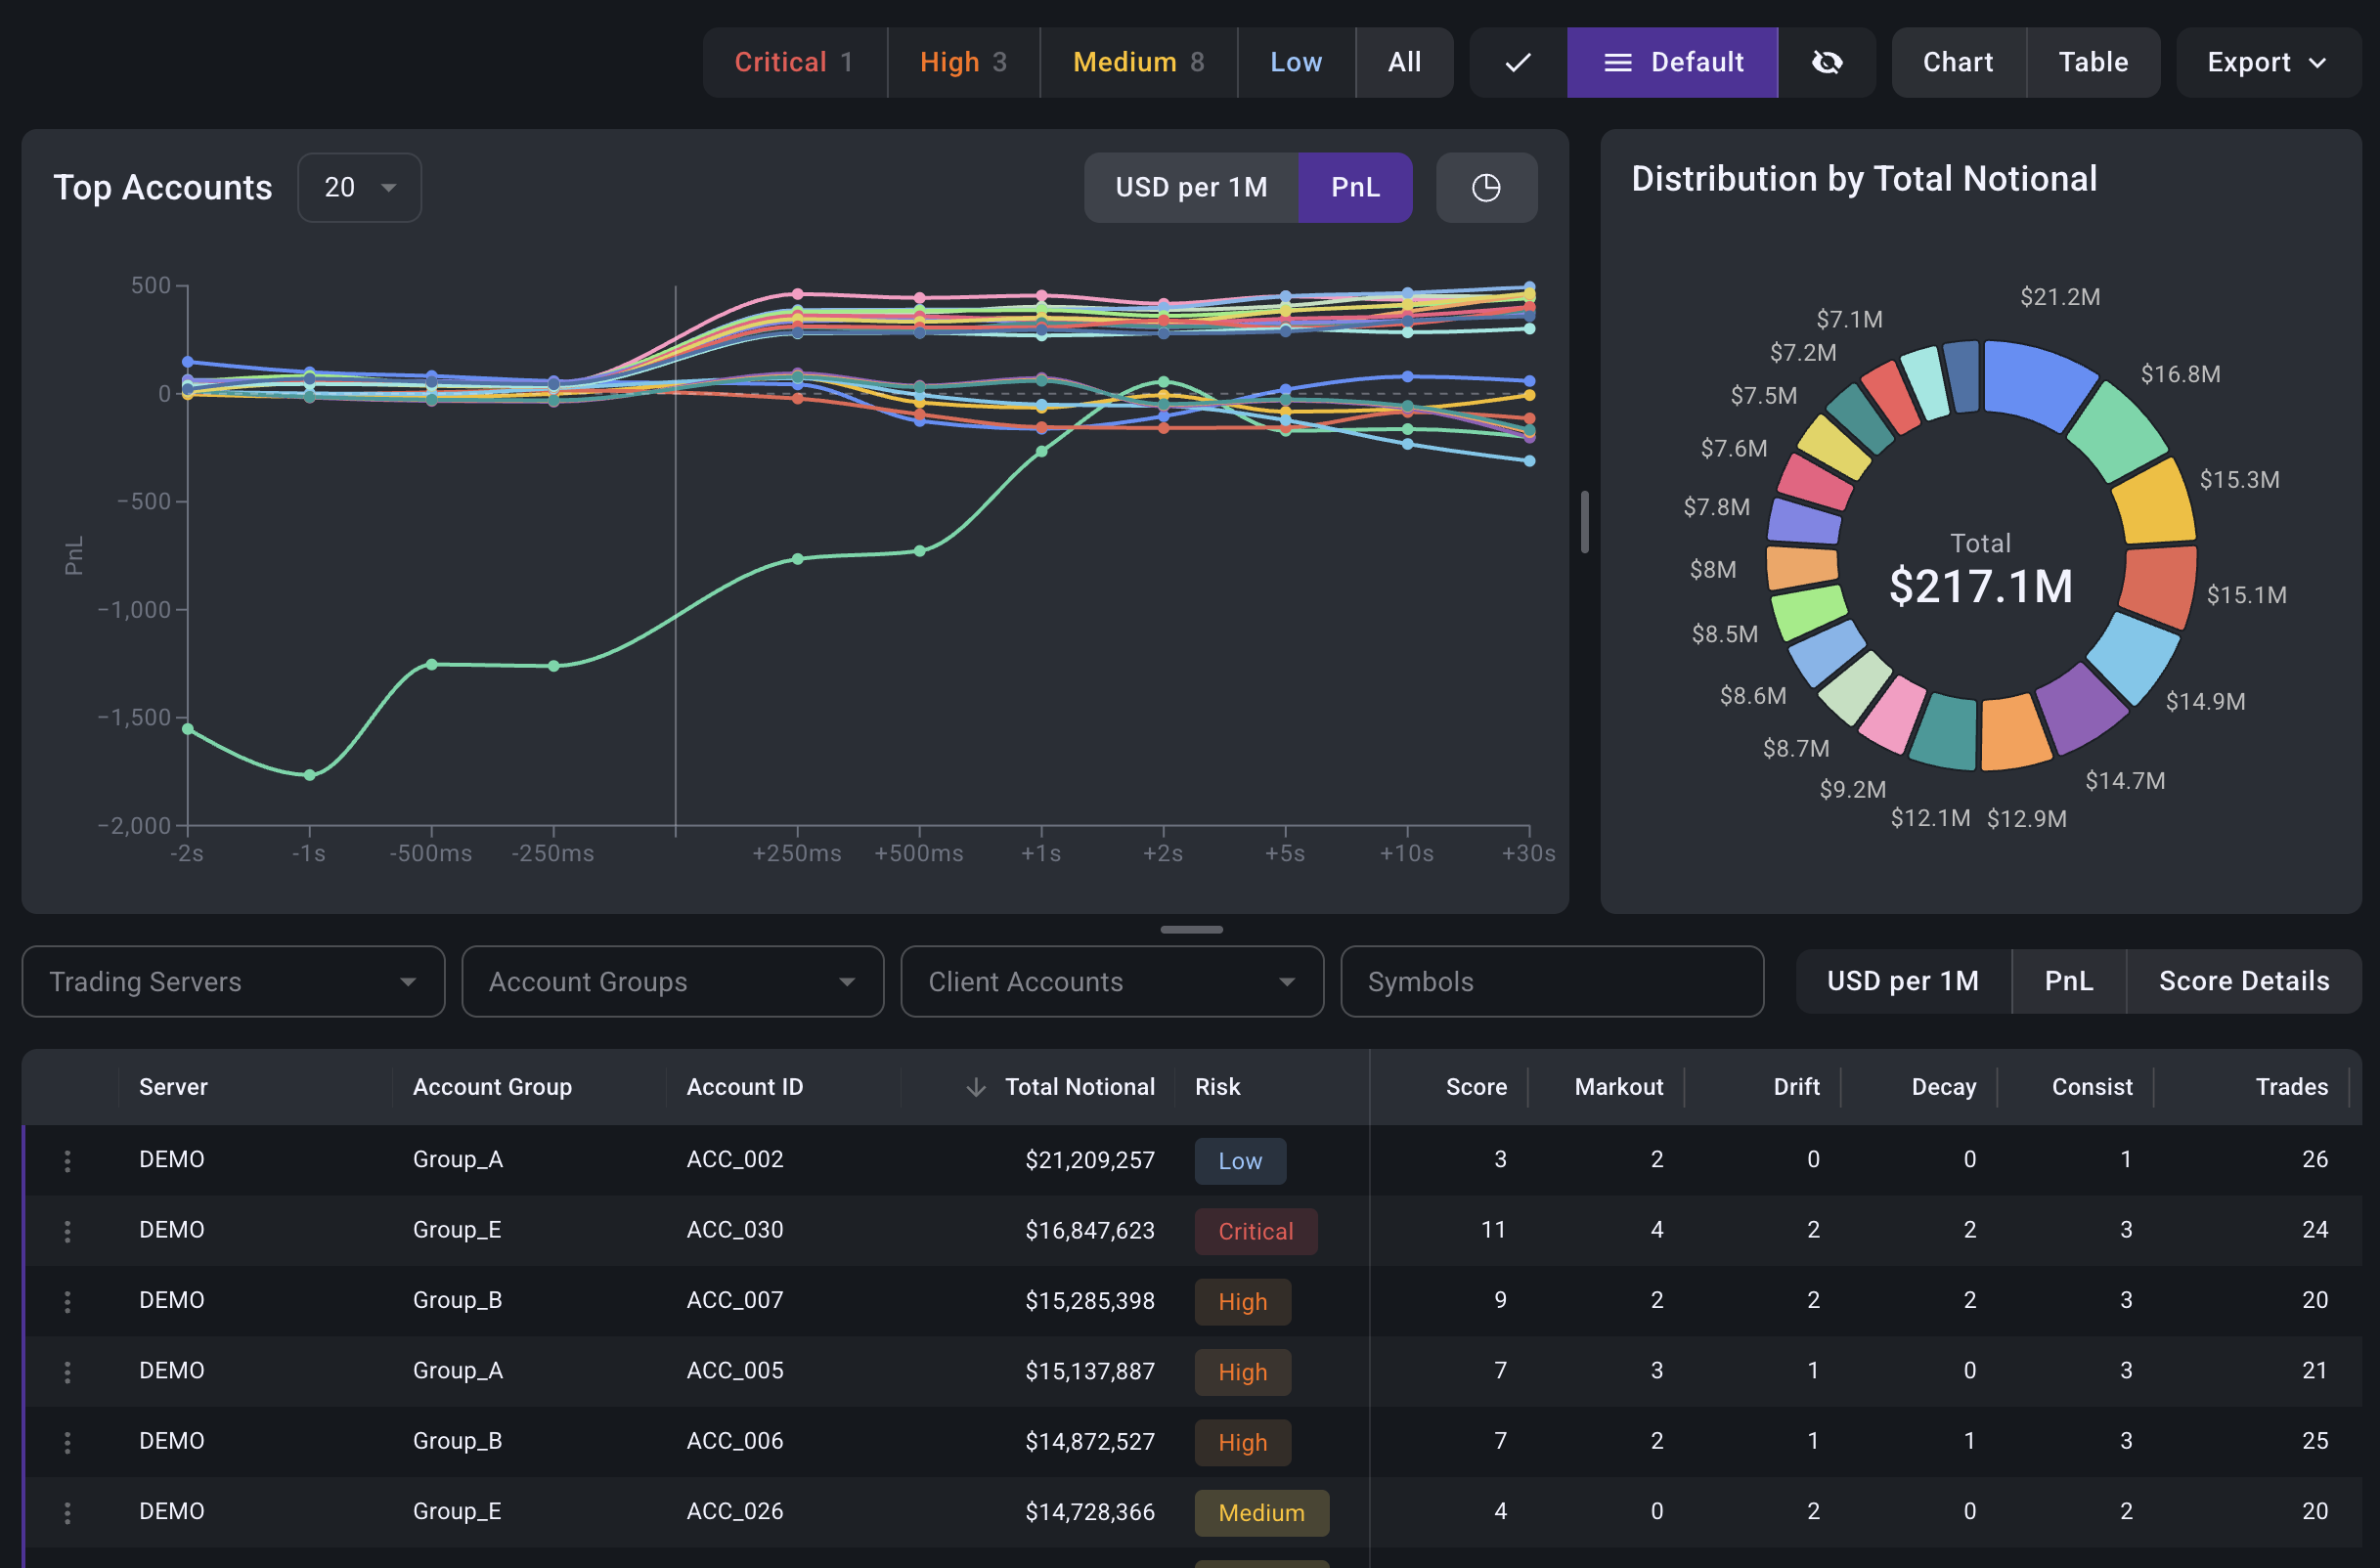The image size is (2380, 1568).
Task: Click the +30s x-axis tick label
Action: click(1528, 853)
